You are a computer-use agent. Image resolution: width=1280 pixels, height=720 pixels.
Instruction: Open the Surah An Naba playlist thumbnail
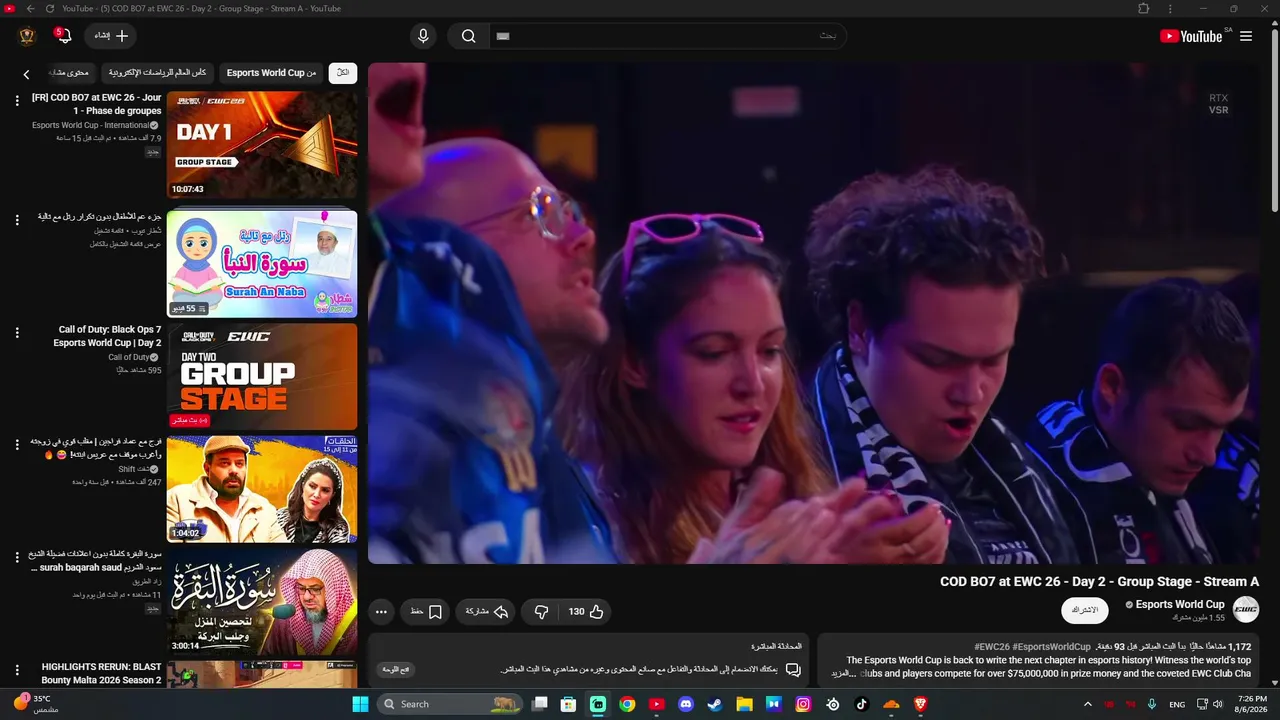click(262, 263)
